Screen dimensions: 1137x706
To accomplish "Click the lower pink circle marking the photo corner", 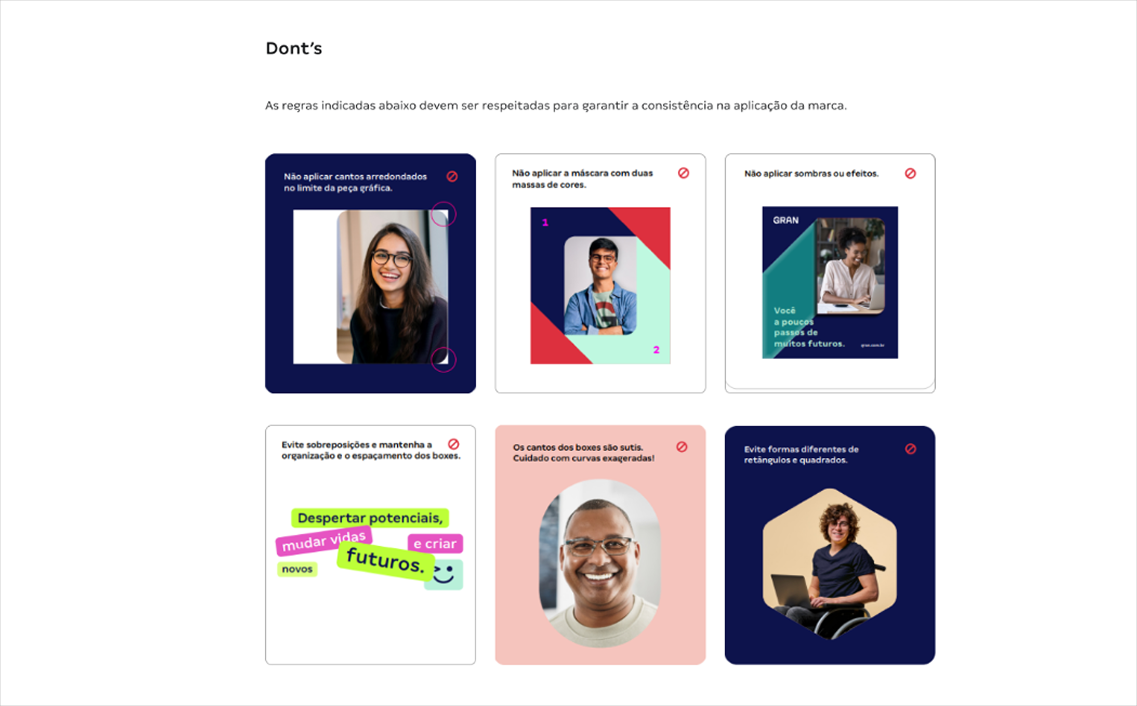I will pos(444,360).
